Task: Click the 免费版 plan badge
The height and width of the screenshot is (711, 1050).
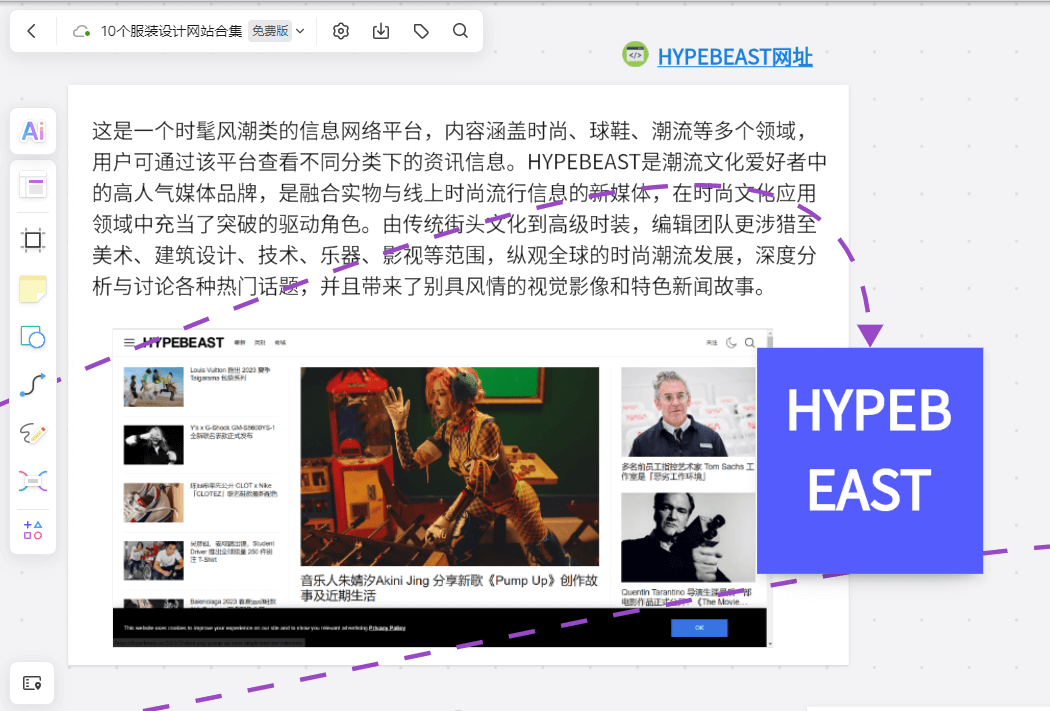Action: point(270,31)
